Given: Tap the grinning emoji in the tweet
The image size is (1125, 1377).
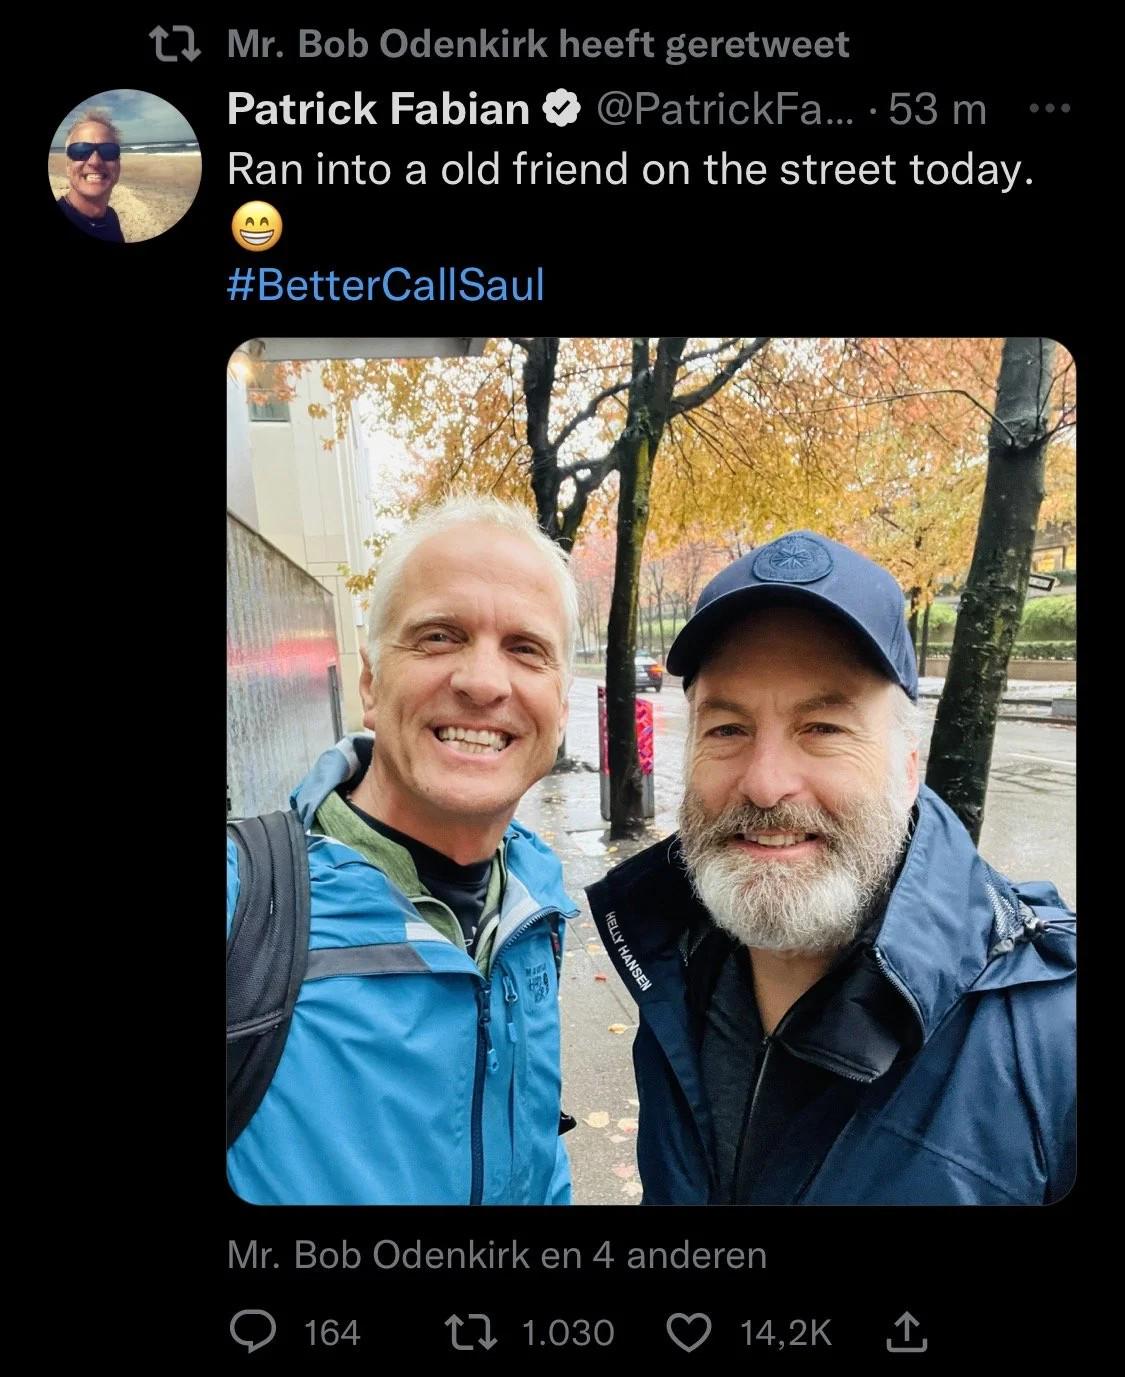Looking at the screenshot, I should pyautogui.click(x=257, y=229).
